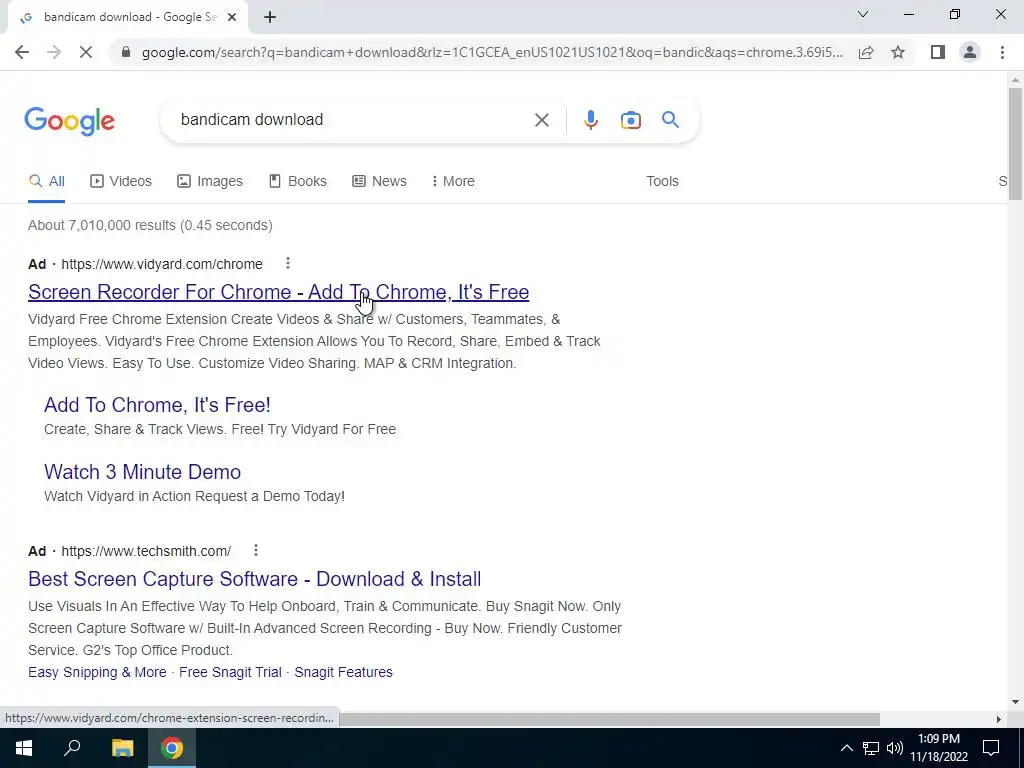This screenshot has width=1024, height=768.
Task: Click the vertical scrollbar thumb
Action: tap(1015, 144)
